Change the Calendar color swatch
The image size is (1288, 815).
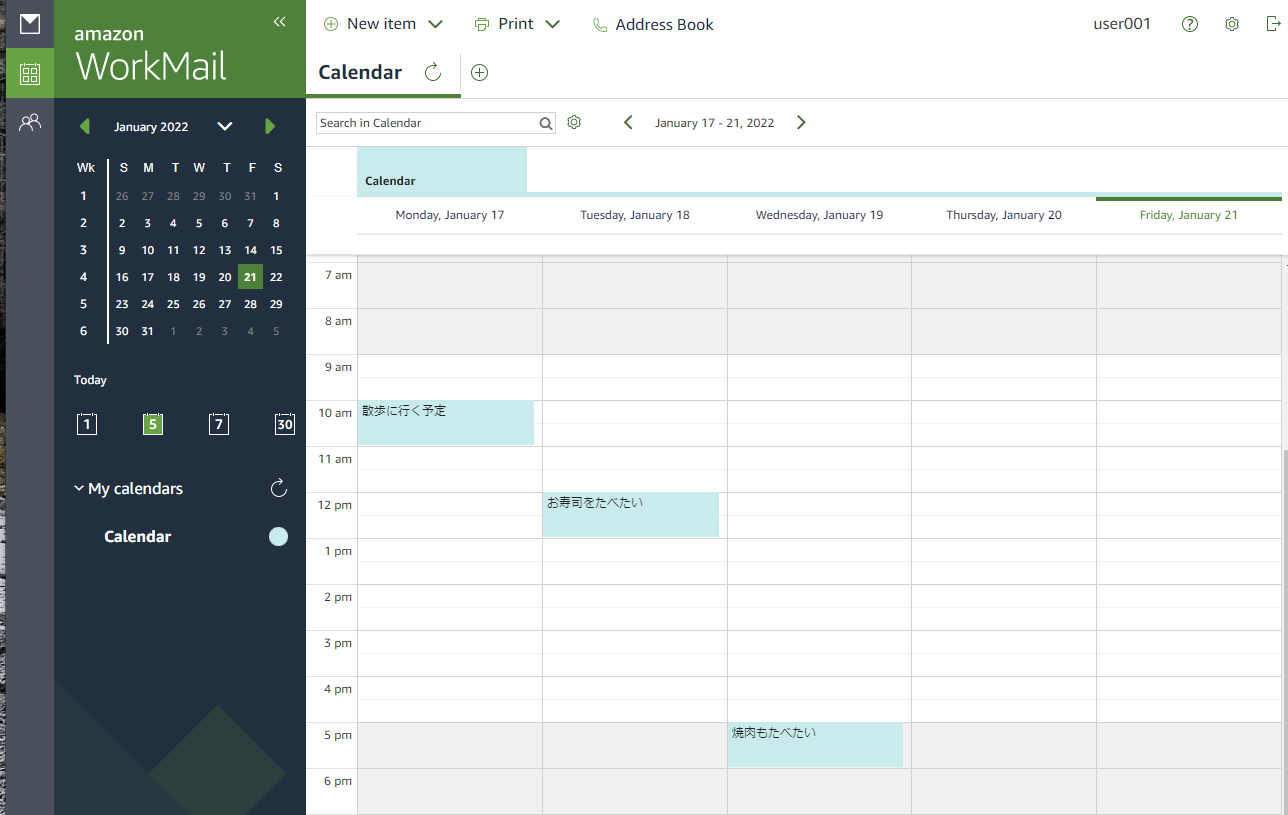[278, 536]
